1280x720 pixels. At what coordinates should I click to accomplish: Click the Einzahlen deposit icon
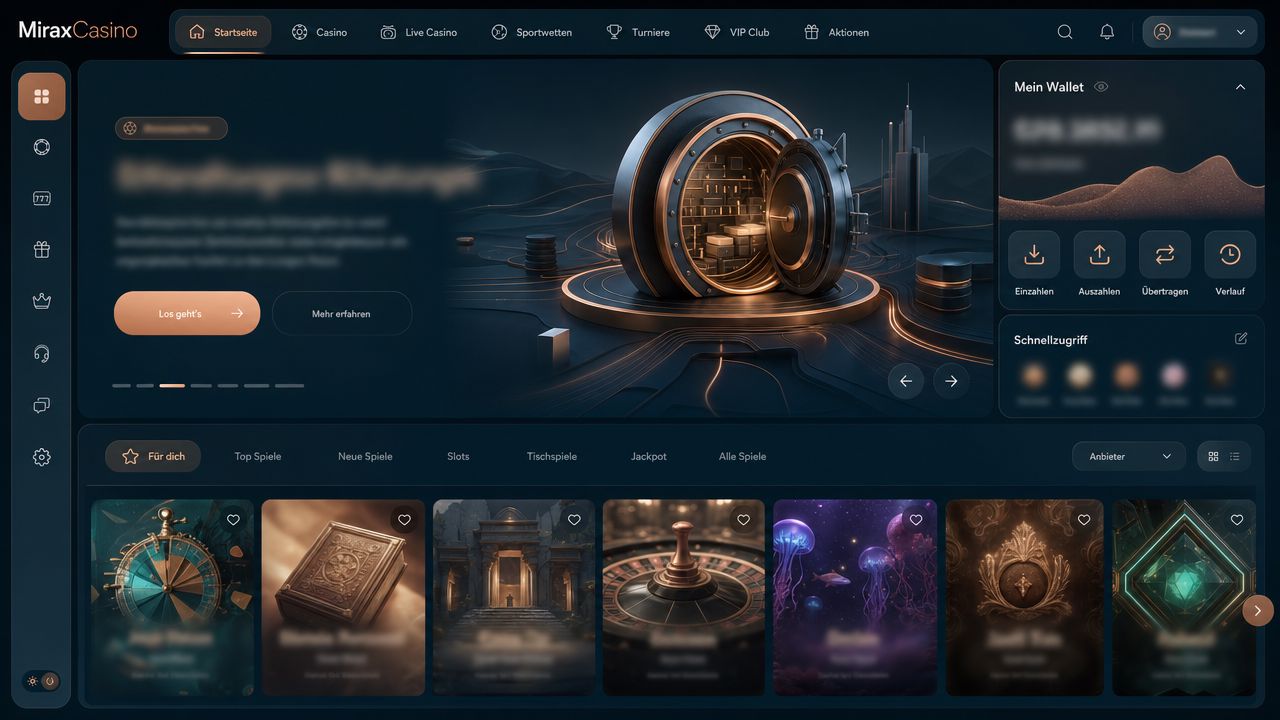(1034, 255)
